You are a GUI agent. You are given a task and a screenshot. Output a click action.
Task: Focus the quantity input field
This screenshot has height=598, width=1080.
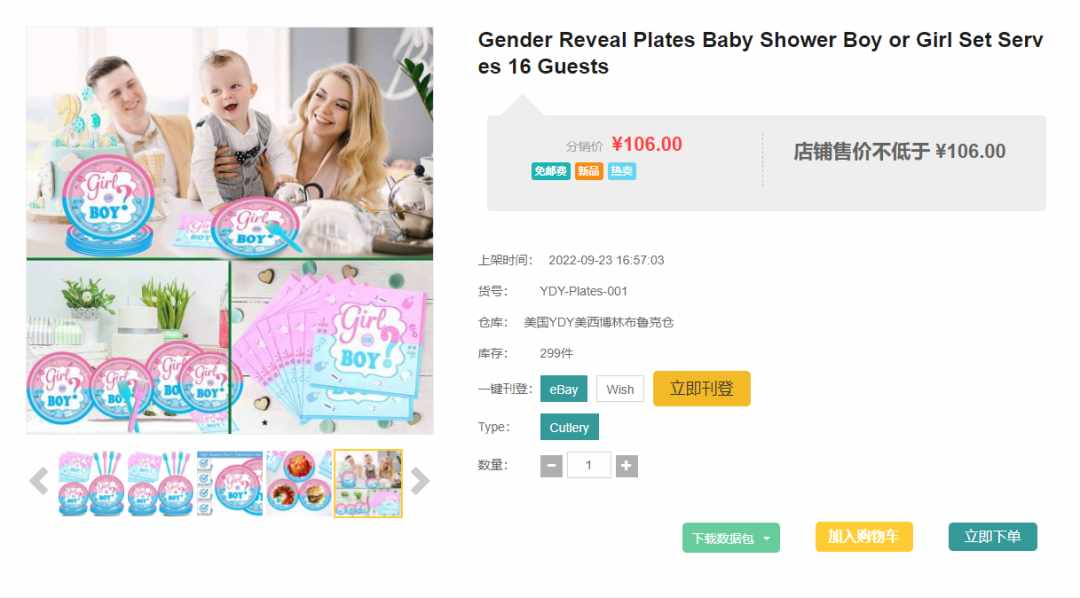point(588,465)
